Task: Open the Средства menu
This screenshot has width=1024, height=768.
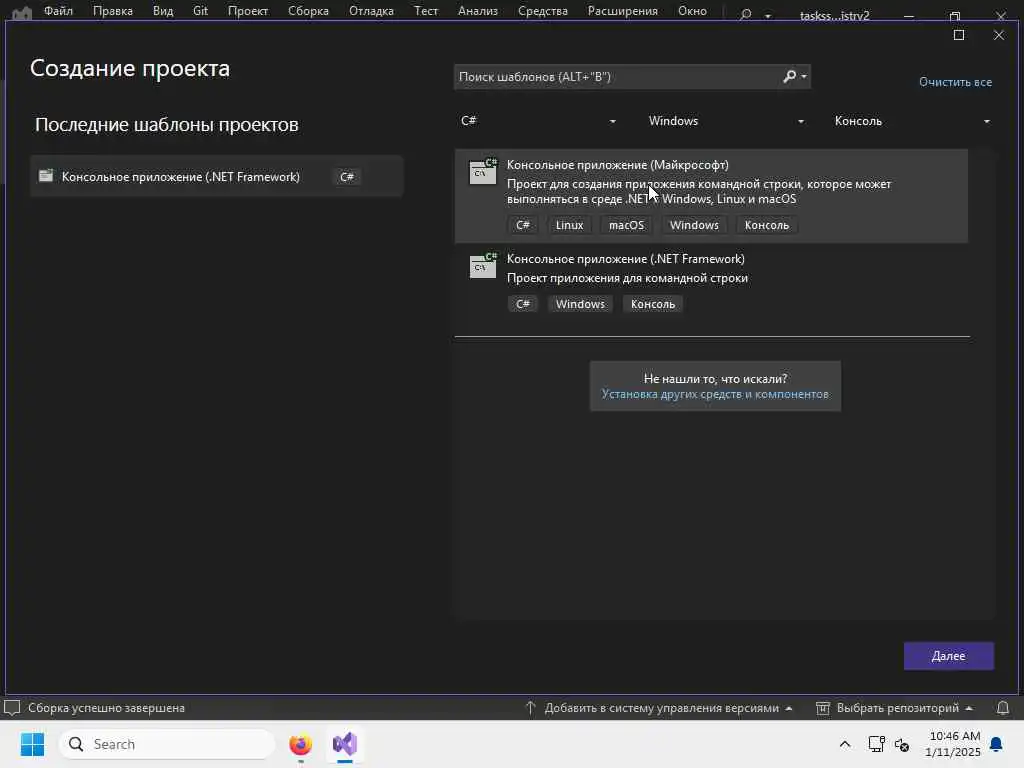Action: pyautogui.click(x=543, y=11)
